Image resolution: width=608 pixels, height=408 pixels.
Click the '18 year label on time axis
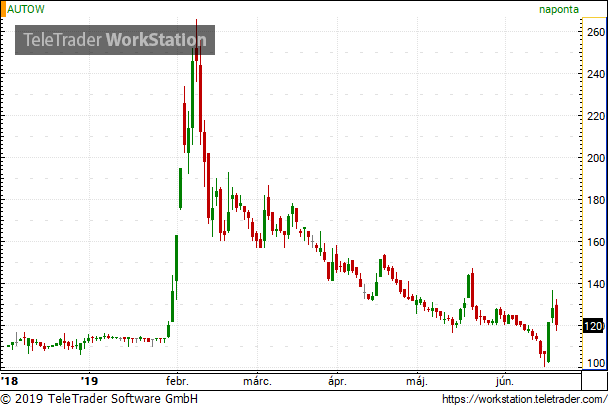pos(9,381)
